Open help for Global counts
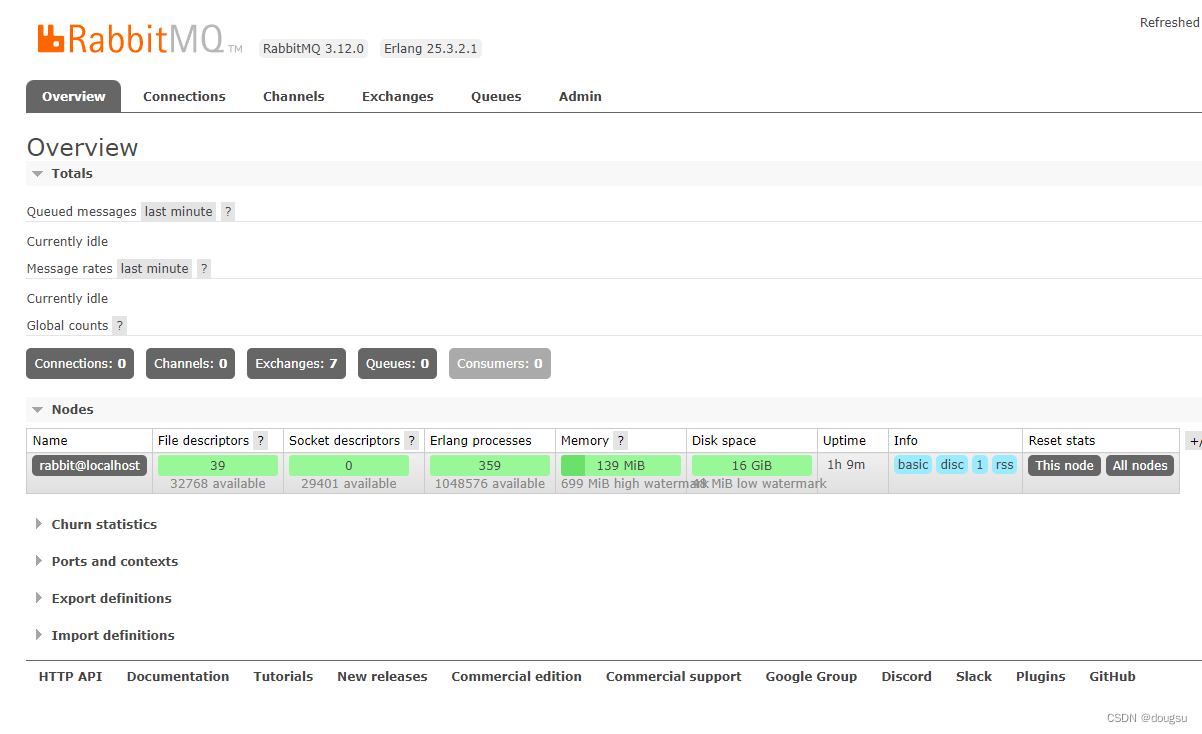1202x734 pixels. [x=120, y=326]
